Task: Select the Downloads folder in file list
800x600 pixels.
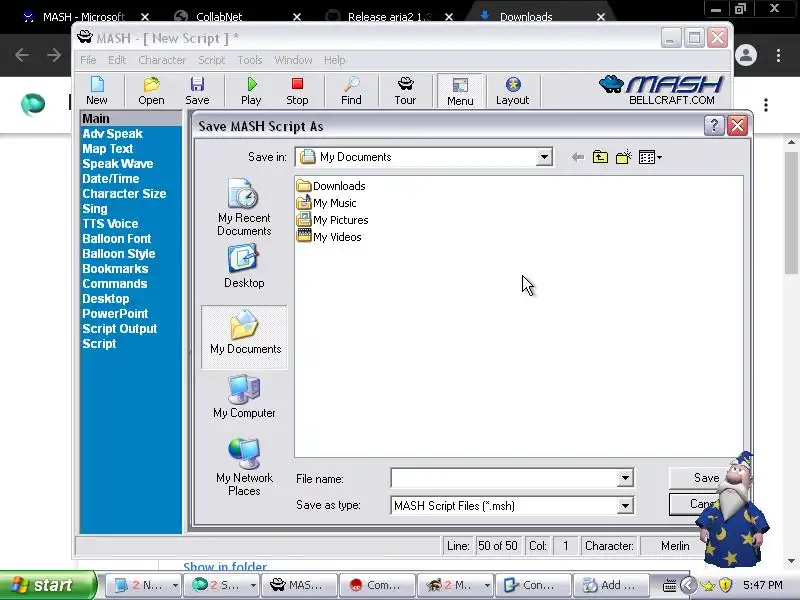Action: point(331,186)
